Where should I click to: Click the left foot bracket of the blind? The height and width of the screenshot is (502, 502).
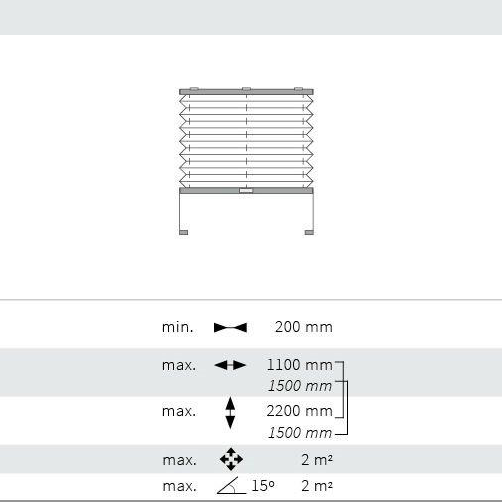tap(184, 232)
